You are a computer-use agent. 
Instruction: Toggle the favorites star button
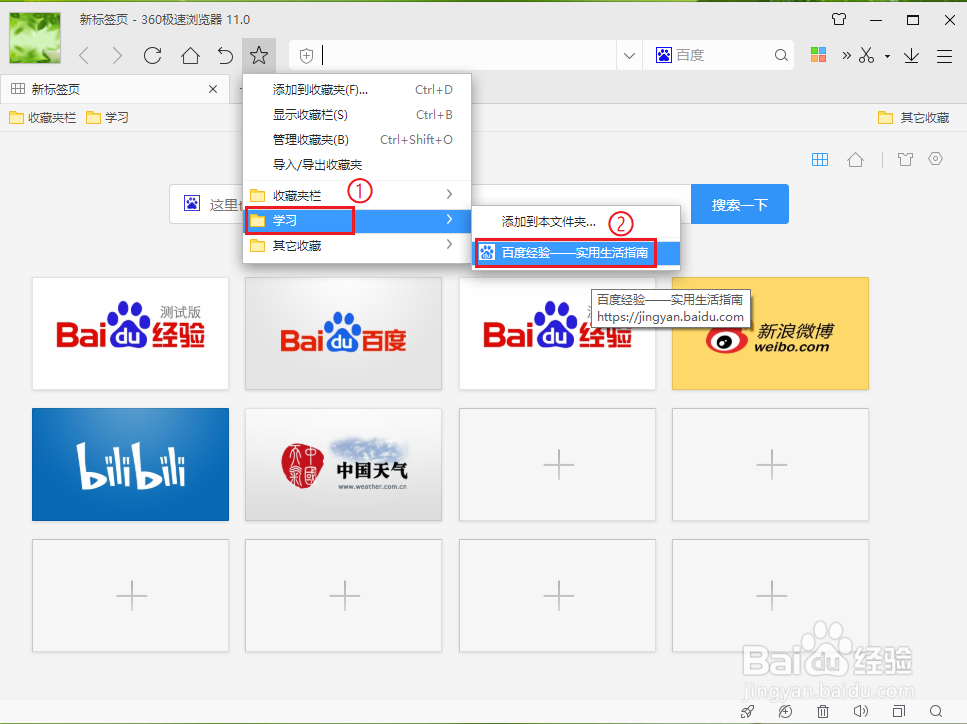point(259,56)
